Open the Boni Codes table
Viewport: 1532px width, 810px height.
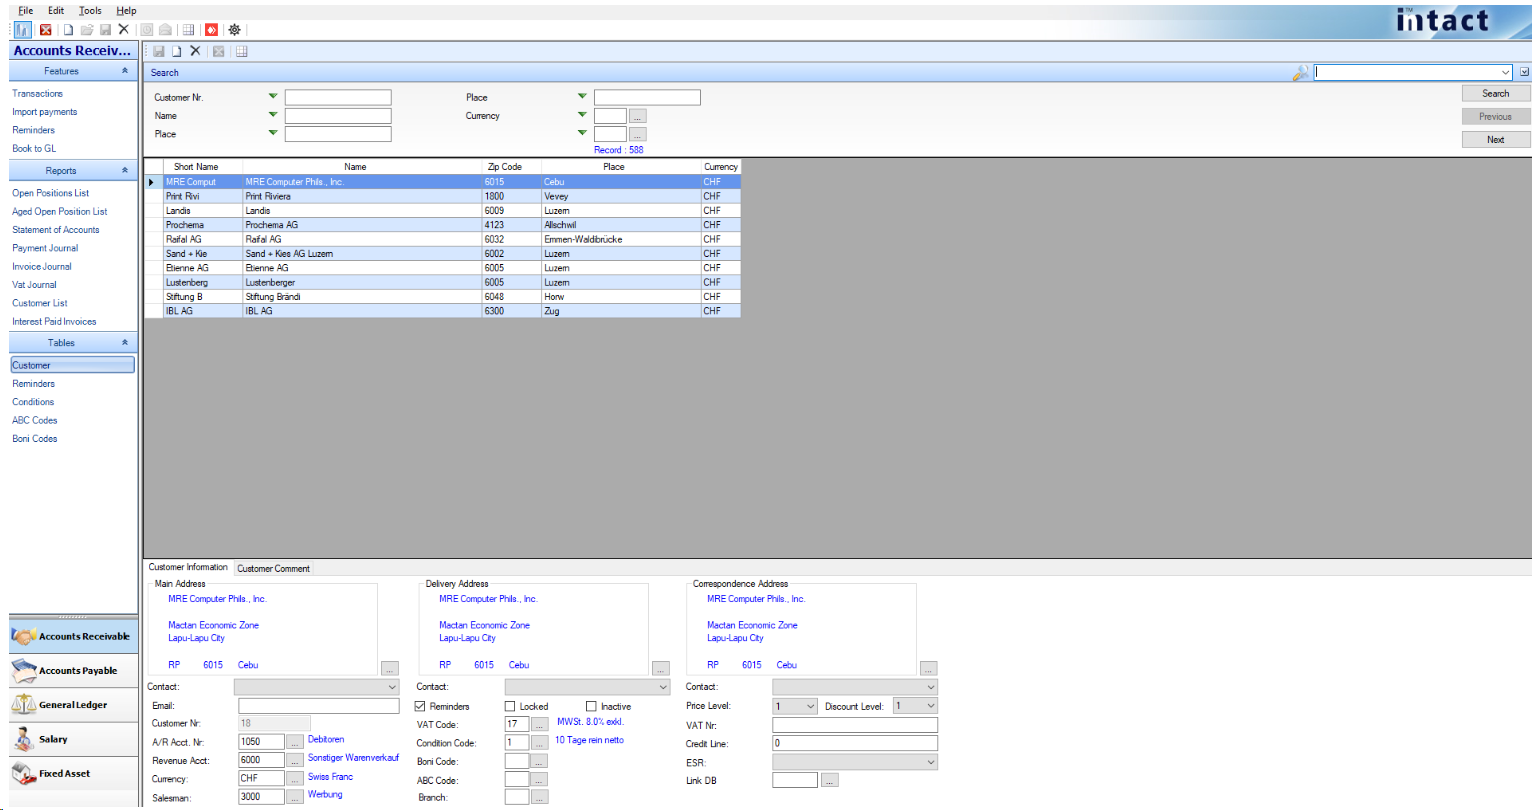pos(35,439)
